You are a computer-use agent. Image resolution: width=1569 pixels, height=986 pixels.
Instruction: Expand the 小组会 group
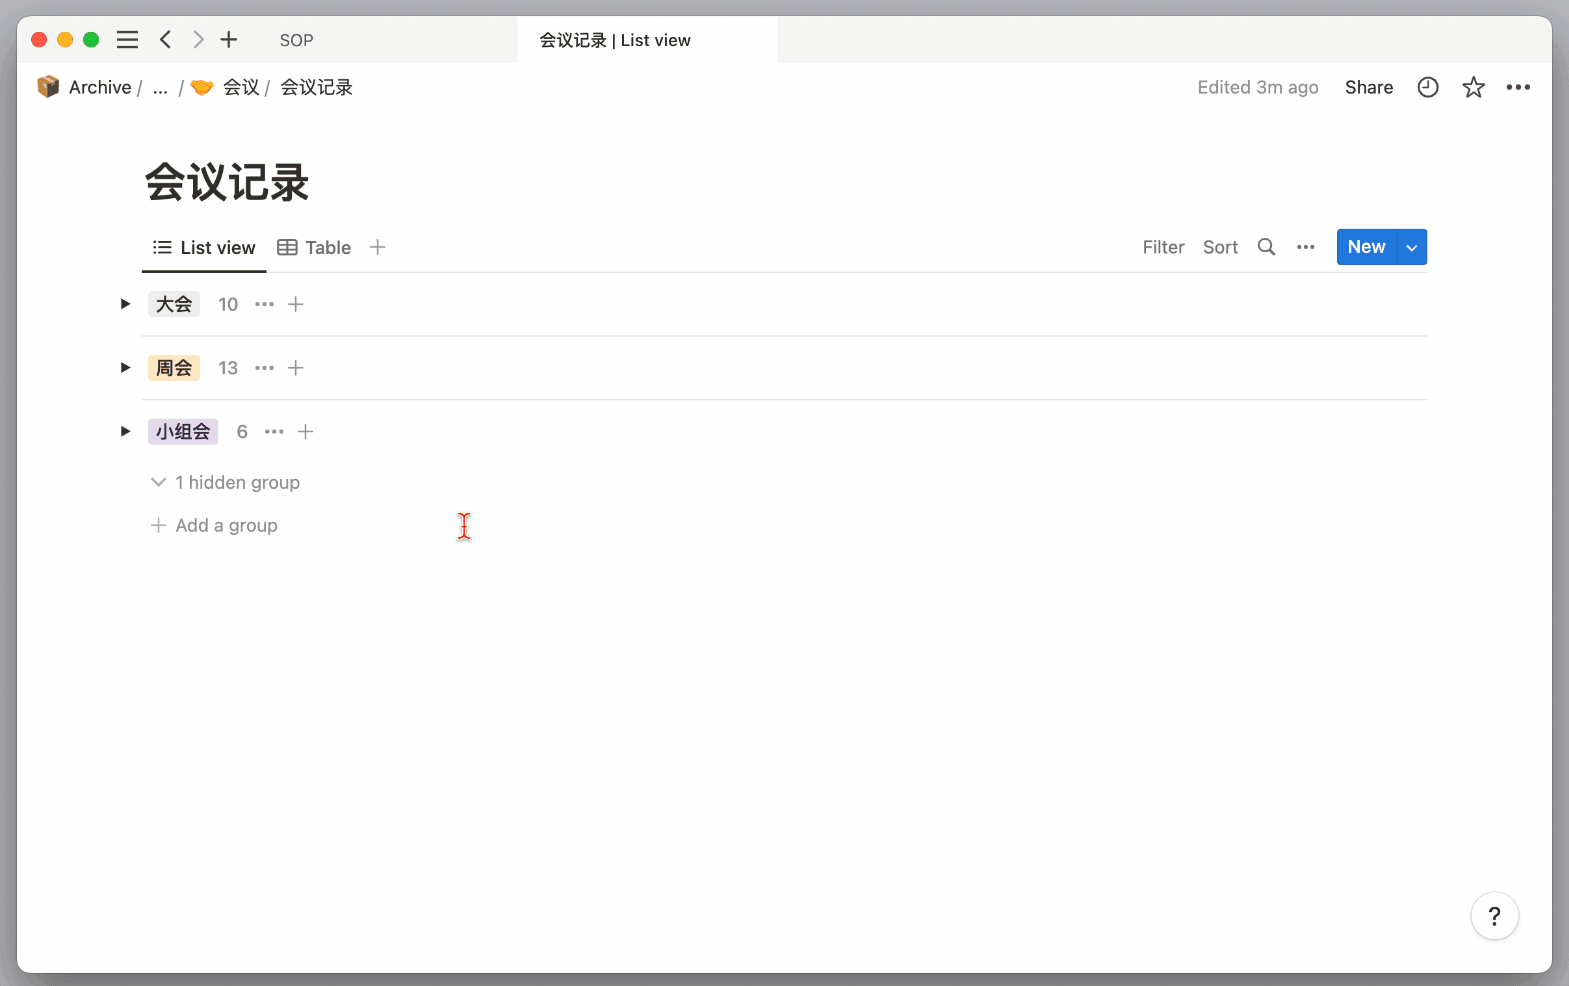[x=125, y=432]
